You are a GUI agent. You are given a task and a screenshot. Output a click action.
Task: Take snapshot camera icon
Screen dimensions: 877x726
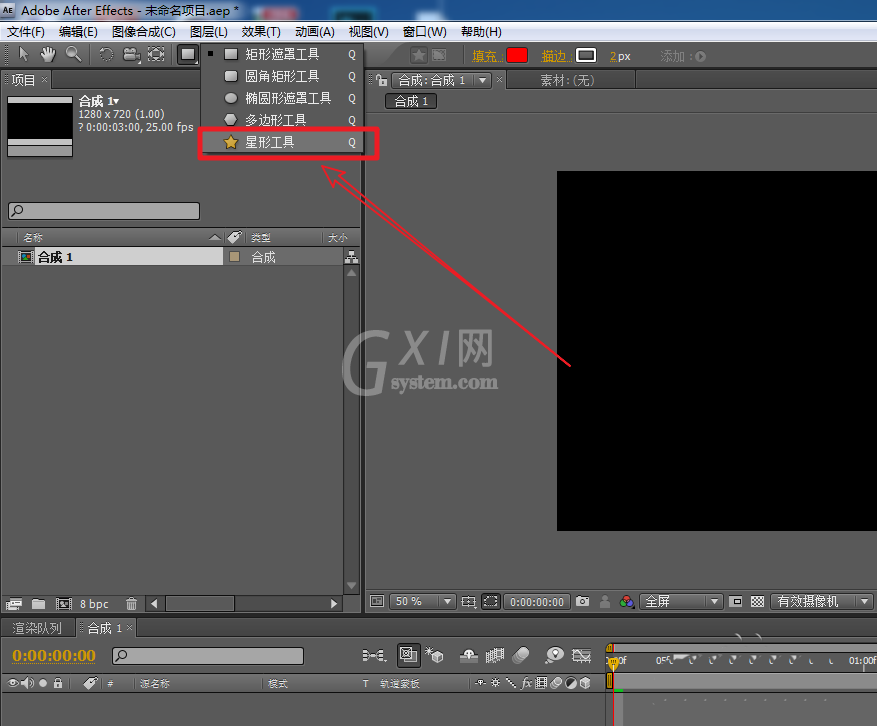582,601
